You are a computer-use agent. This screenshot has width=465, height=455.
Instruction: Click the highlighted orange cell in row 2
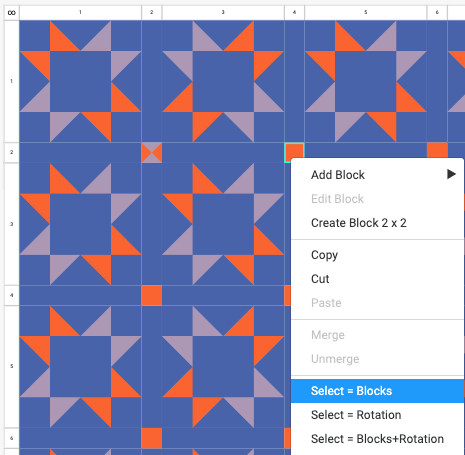(x=294, y=151)
